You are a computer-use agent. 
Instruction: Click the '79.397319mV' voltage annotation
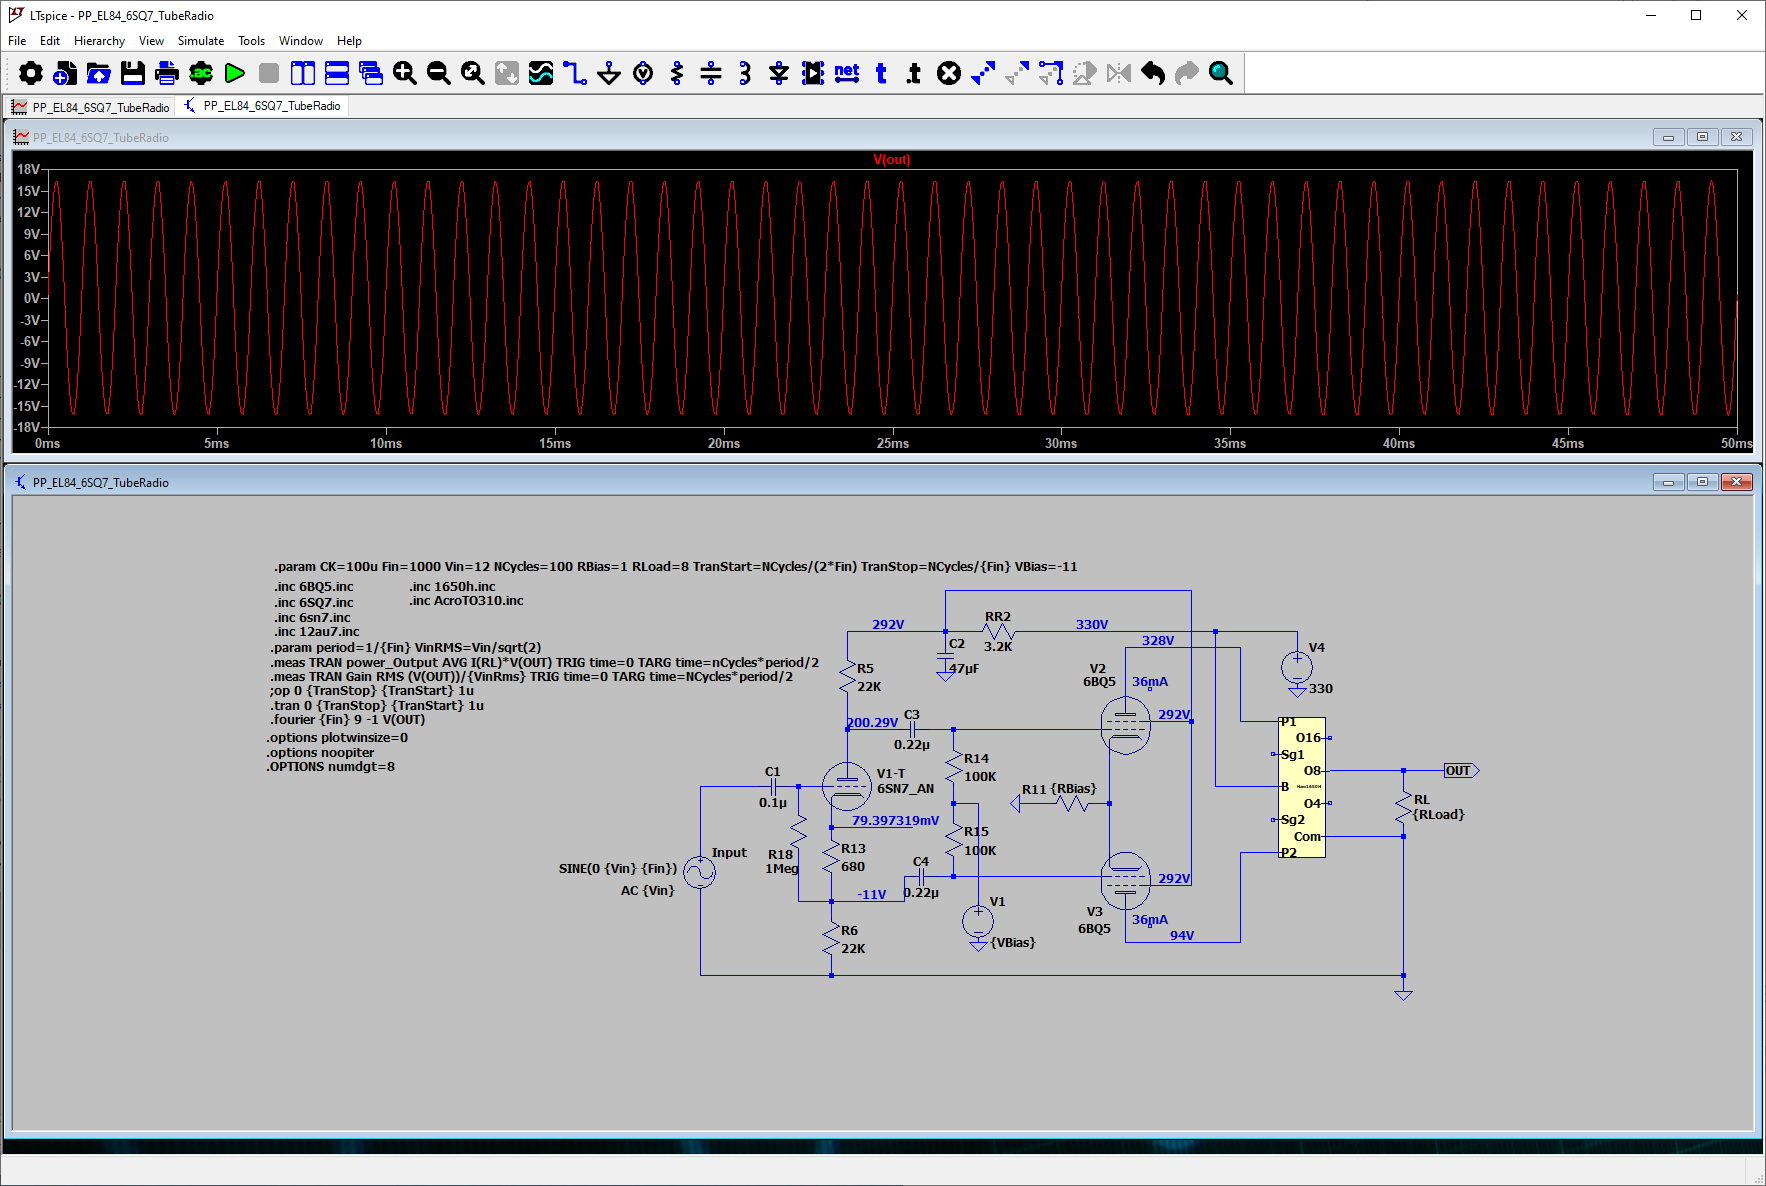[x=895, y=820]
